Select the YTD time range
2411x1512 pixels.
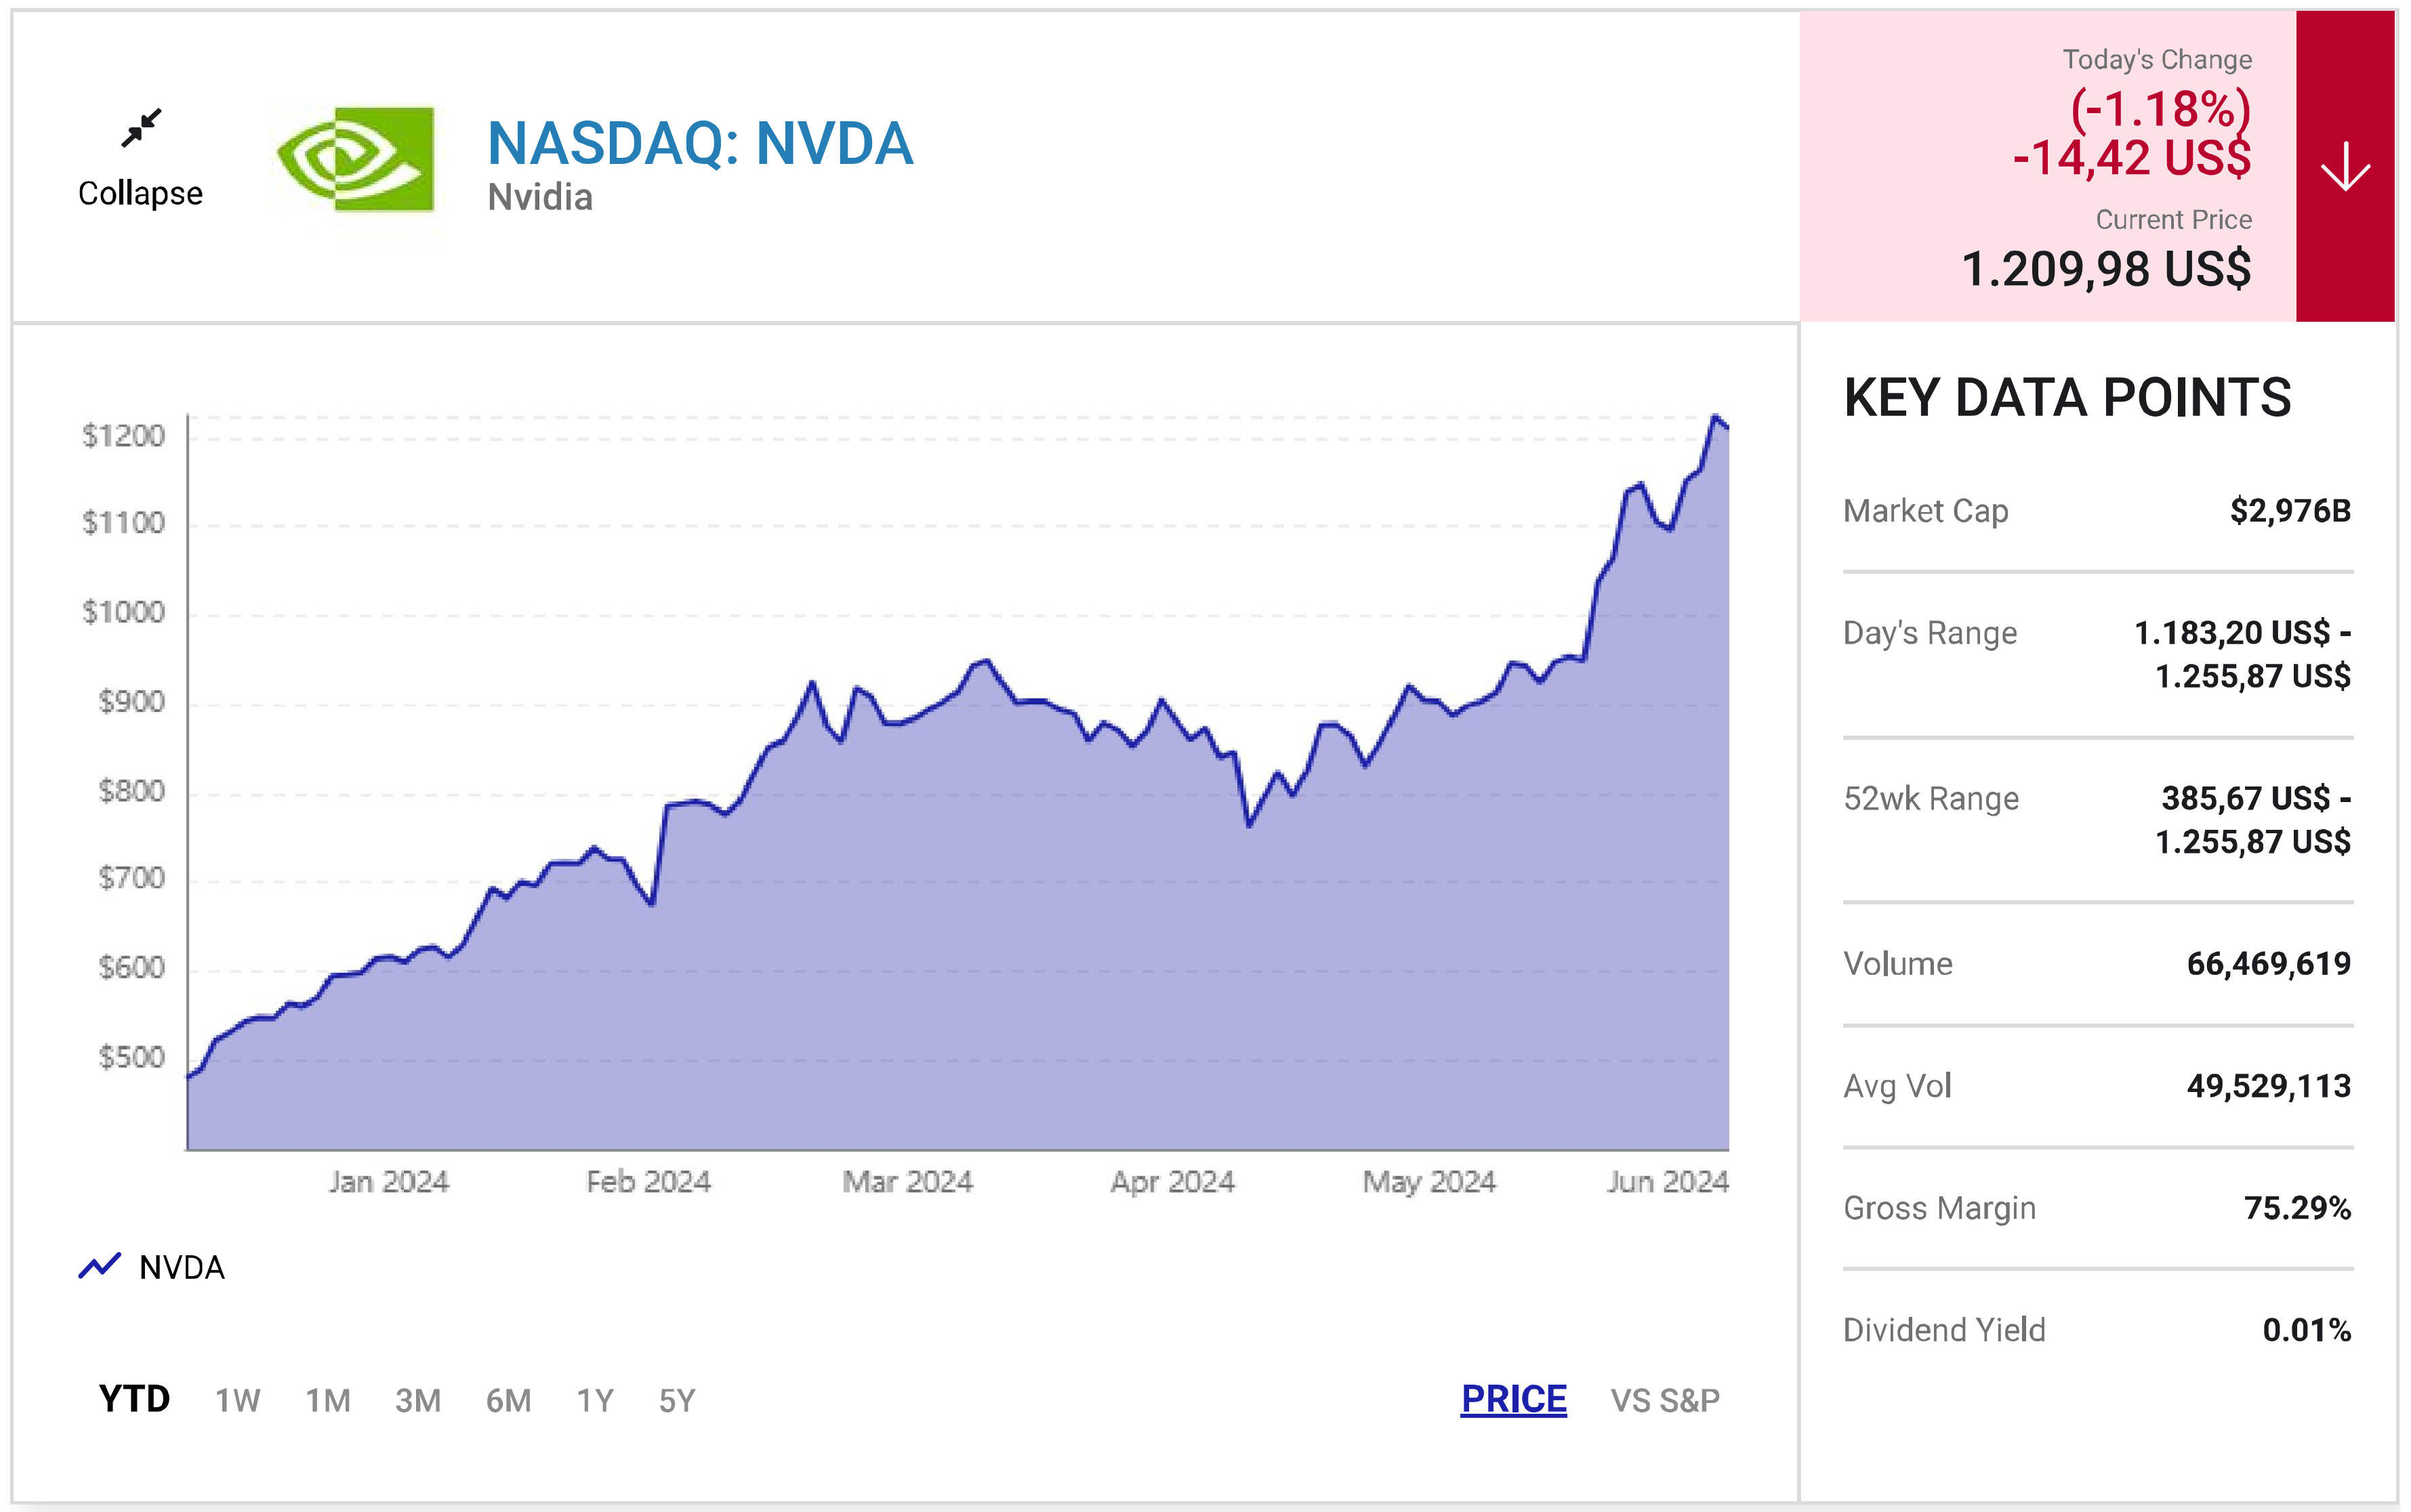click(134, 1399)
